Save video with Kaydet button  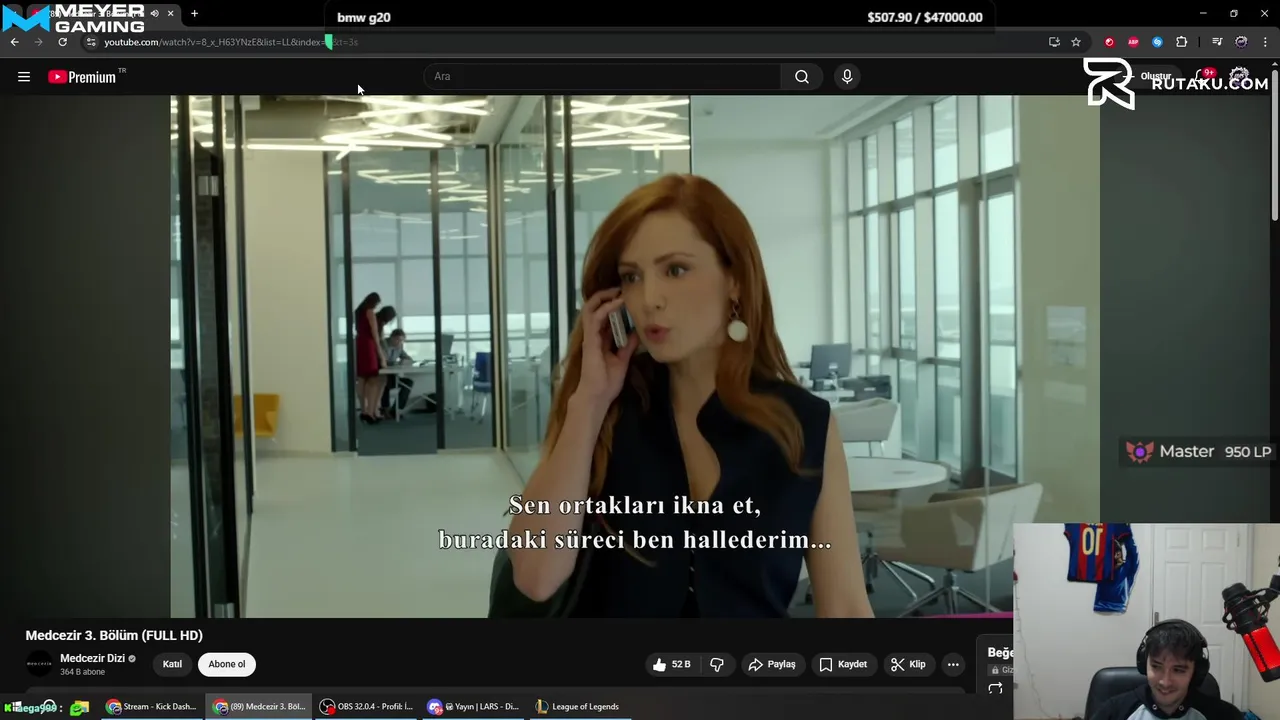[843, 664]
